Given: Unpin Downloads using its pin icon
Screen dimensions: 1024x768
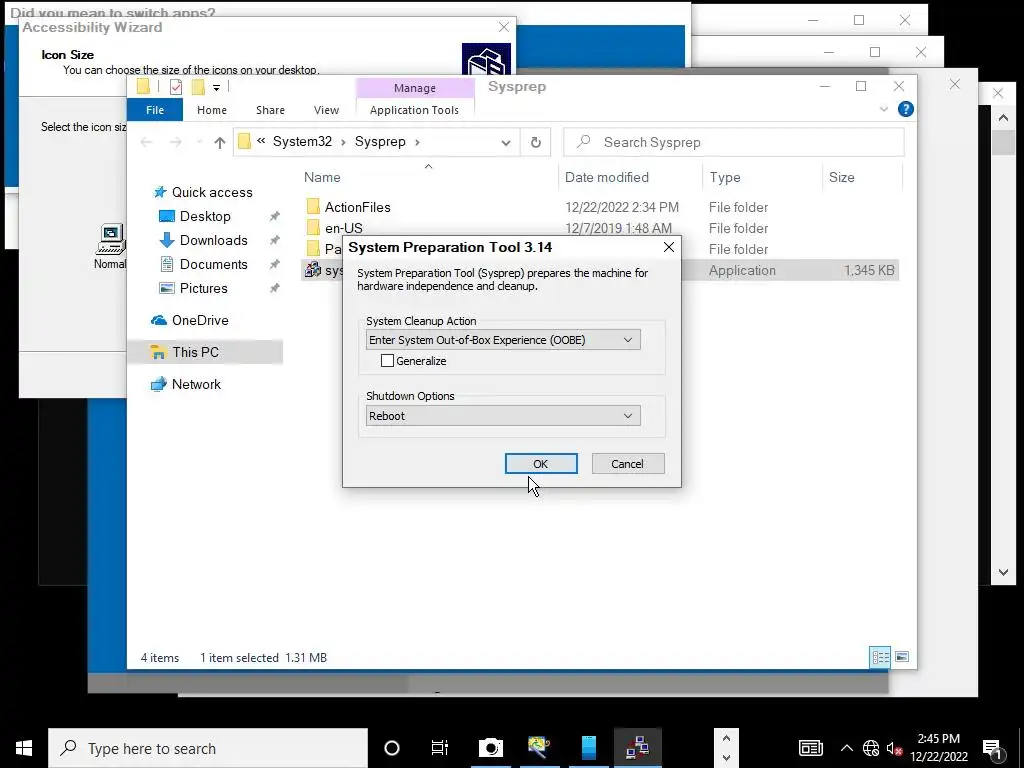Looking at the screenshot, I should [x=275, y=240].
